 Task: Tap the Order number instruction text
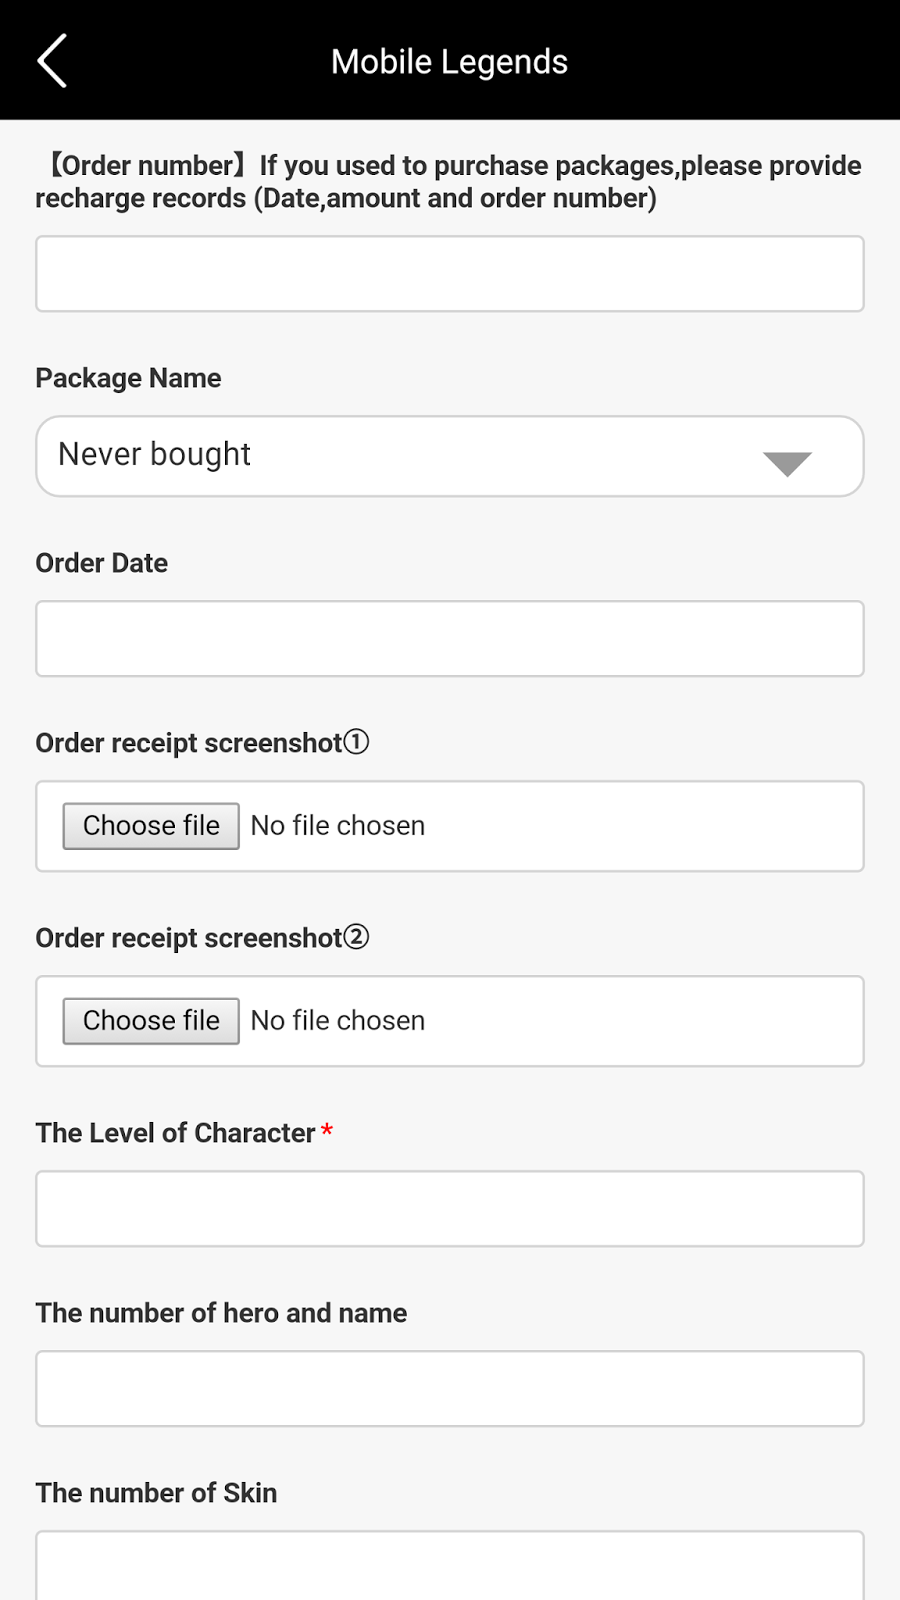450,182
